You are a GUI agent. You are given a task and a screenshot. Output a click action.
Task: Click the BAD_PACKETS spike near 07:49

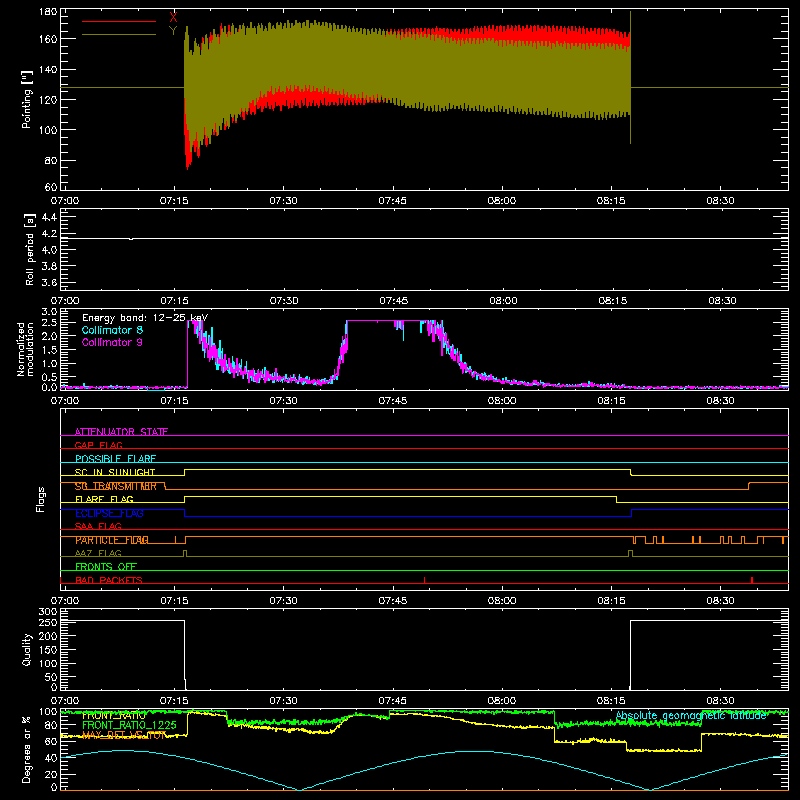click(424, 580)
